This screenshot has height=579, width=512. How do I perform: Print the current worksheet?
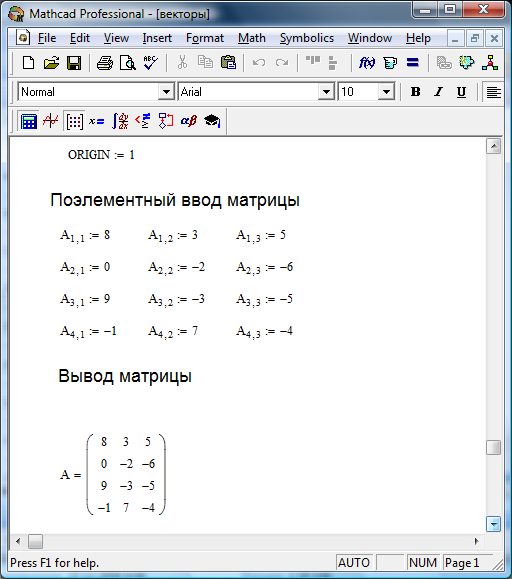coord(105,63)
